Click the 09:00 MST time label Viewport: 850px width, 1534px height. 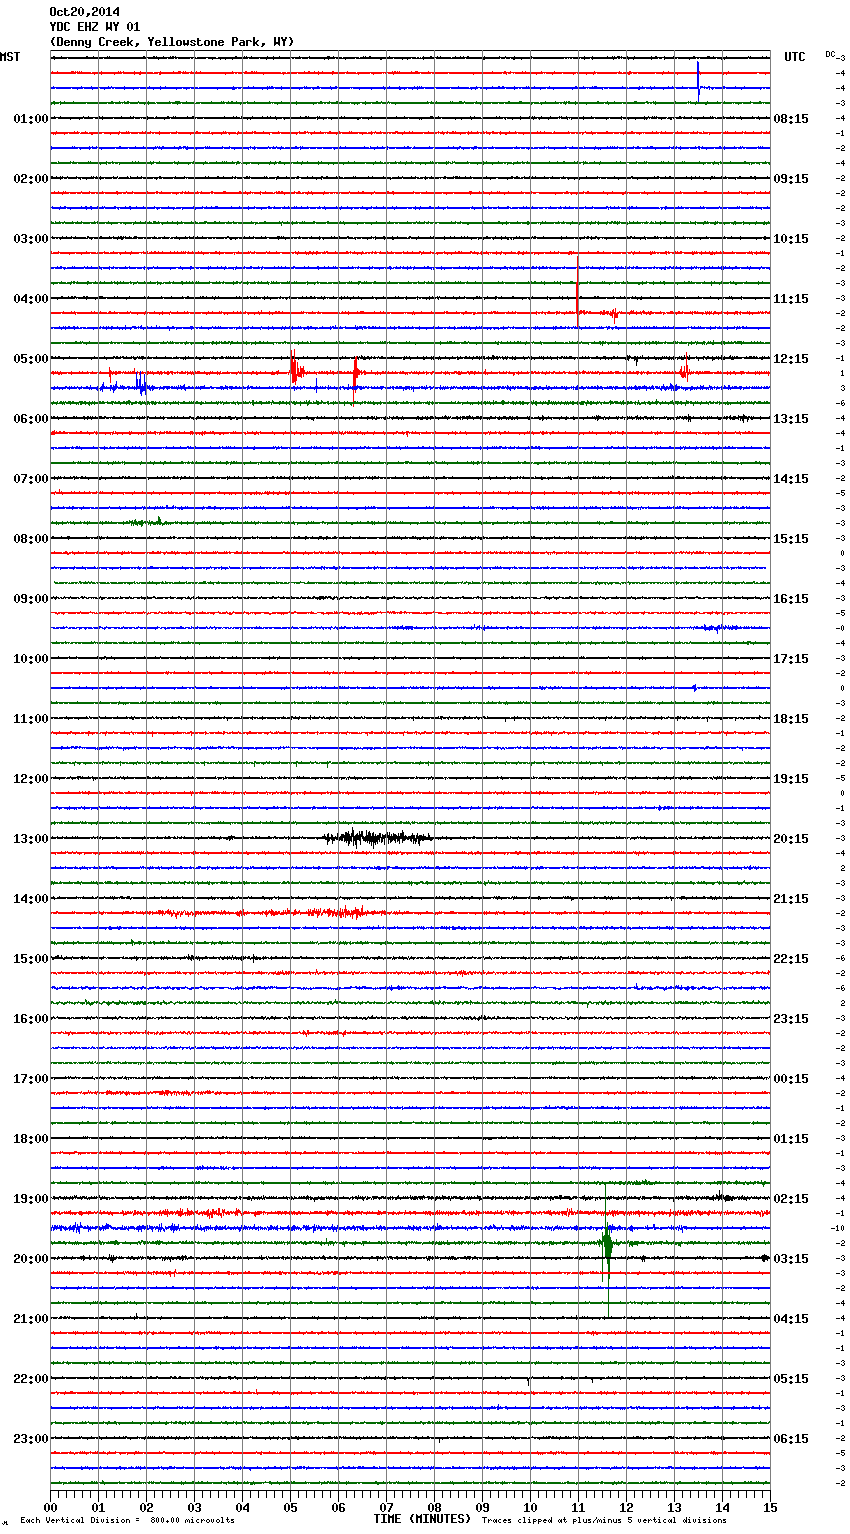pyautogui.click(x=30, y=599)
